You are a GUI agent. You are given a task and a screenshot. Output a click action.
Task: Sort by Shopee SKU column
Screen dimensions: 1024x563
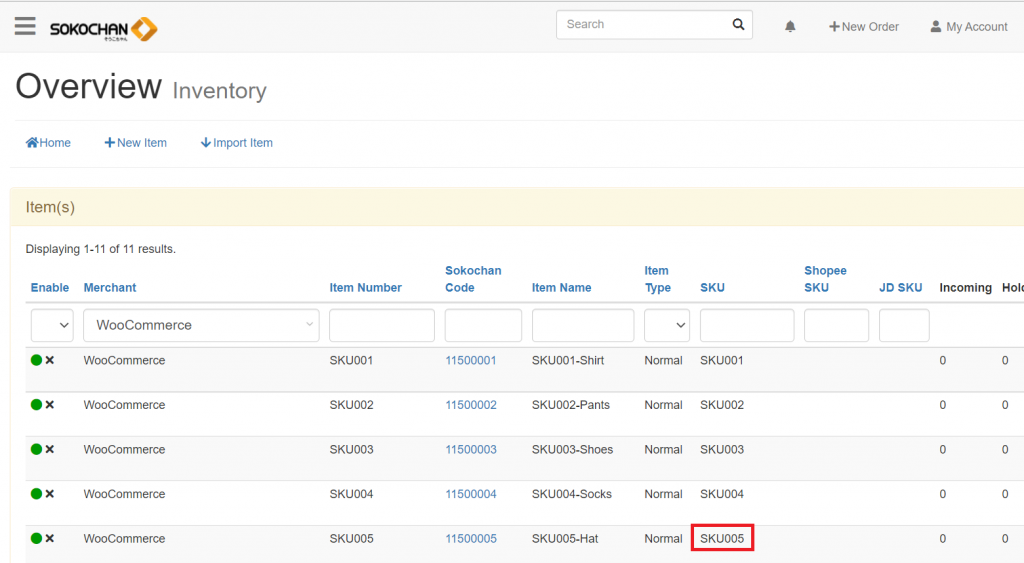pyautogui.click(x=825, y=279)
